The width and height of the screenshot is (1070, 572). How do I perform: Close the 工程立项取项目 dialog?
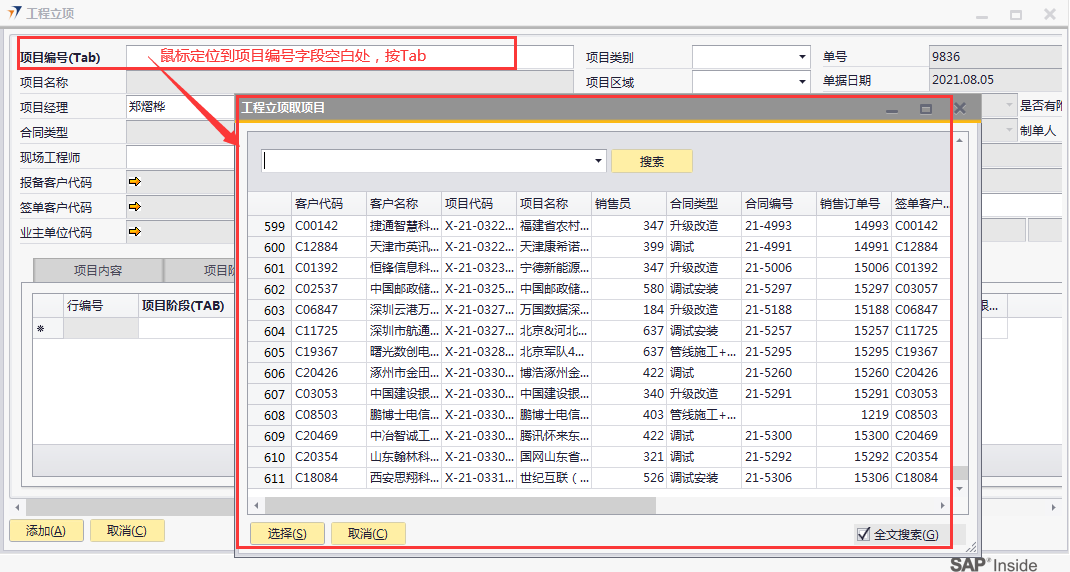coord(959,108)
